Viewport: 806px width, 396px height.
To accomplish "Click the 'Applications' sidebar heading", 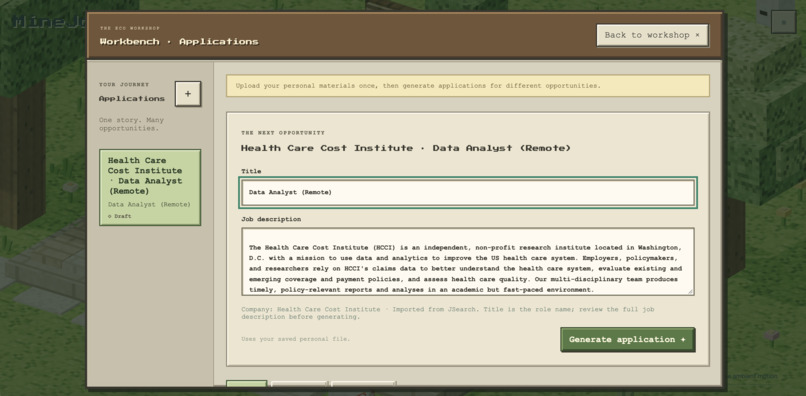I will [x=132, y=98].
